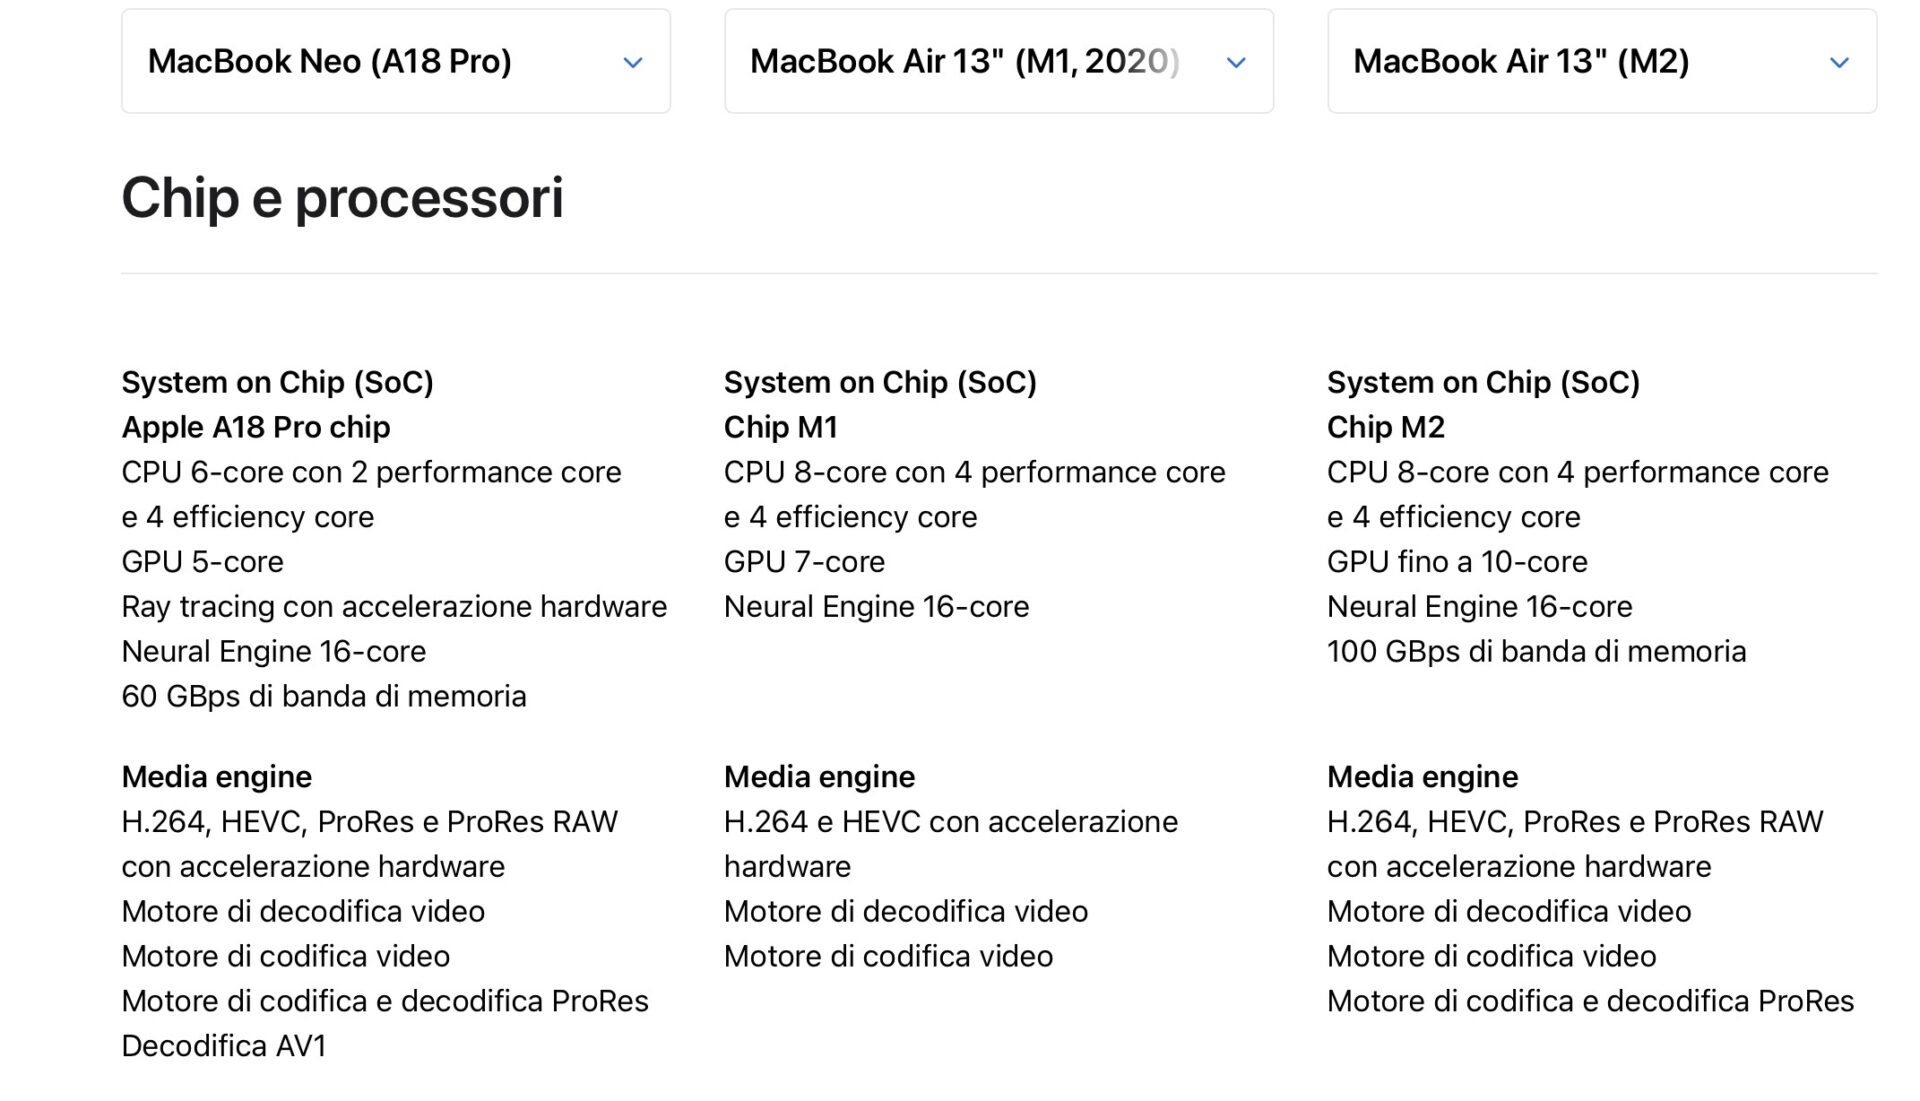
Task: Open the MacBook Air 13" (M1, 2020) dropdown
Action: pos(998,62)
